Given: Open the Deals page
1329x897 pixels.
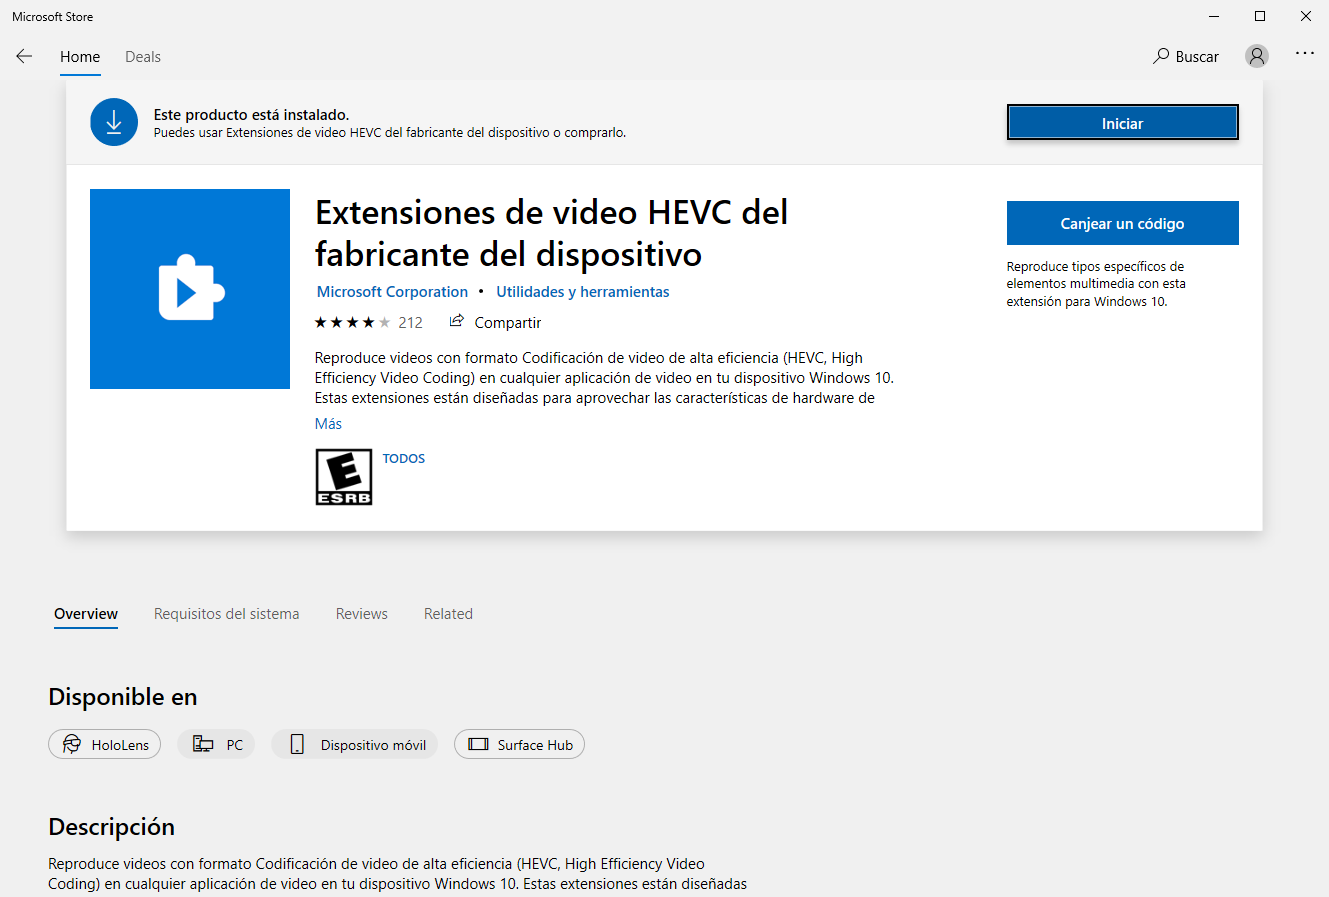Looking at the screenshot, I should click(x=142, y=57).
